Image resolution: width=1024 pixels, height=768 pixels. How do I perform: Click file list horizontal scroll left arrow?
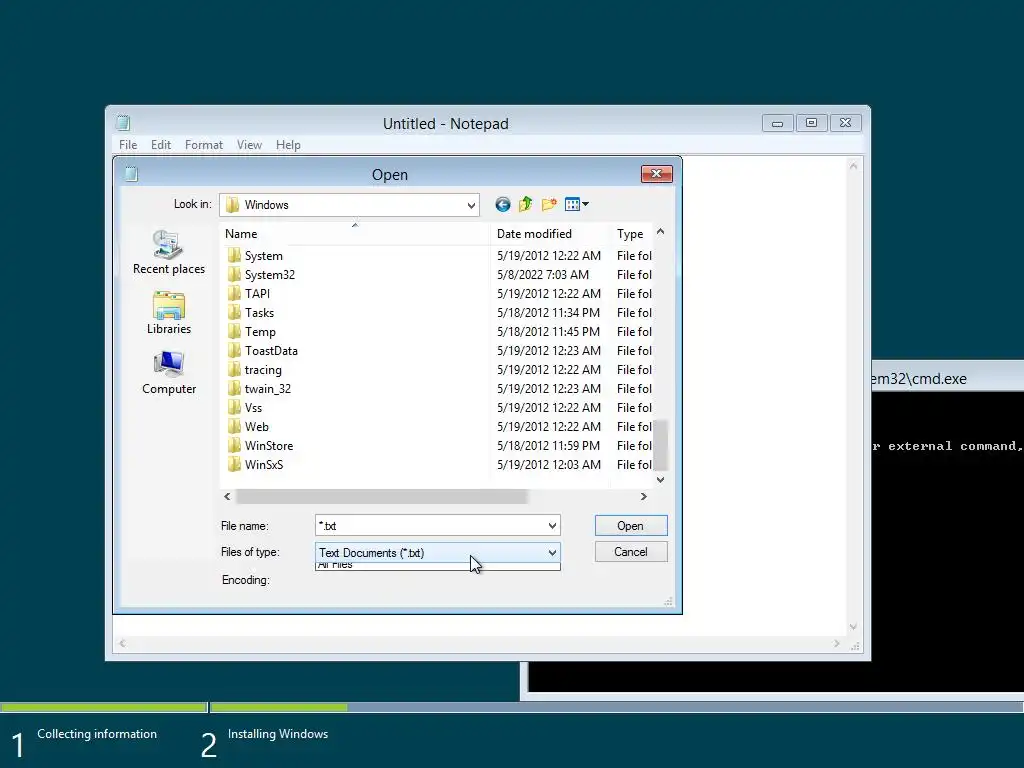(x=227, y=496)
